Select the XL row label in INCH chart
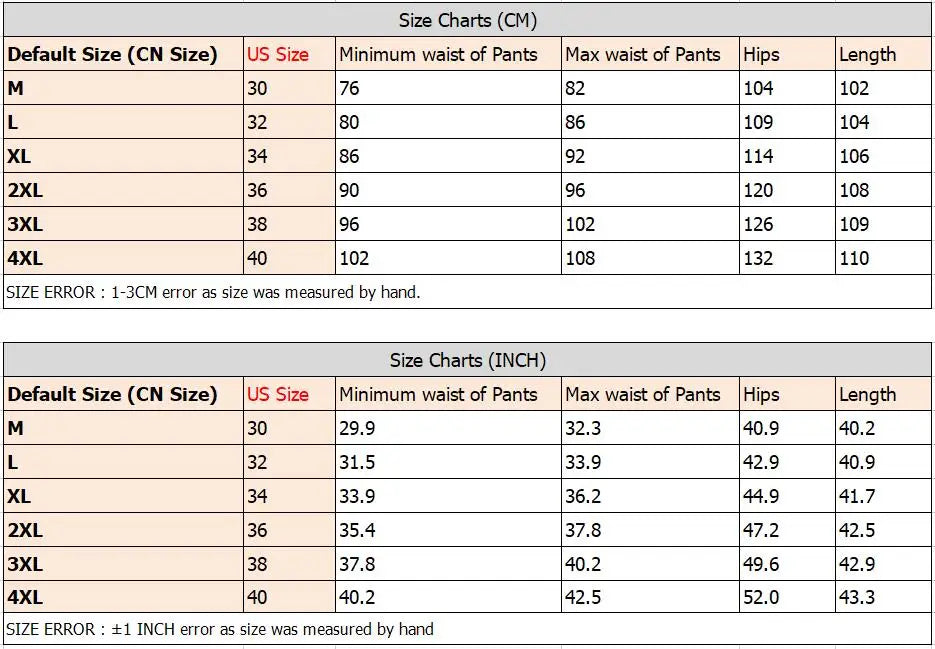The image size is (935, 649). point(18,496)
